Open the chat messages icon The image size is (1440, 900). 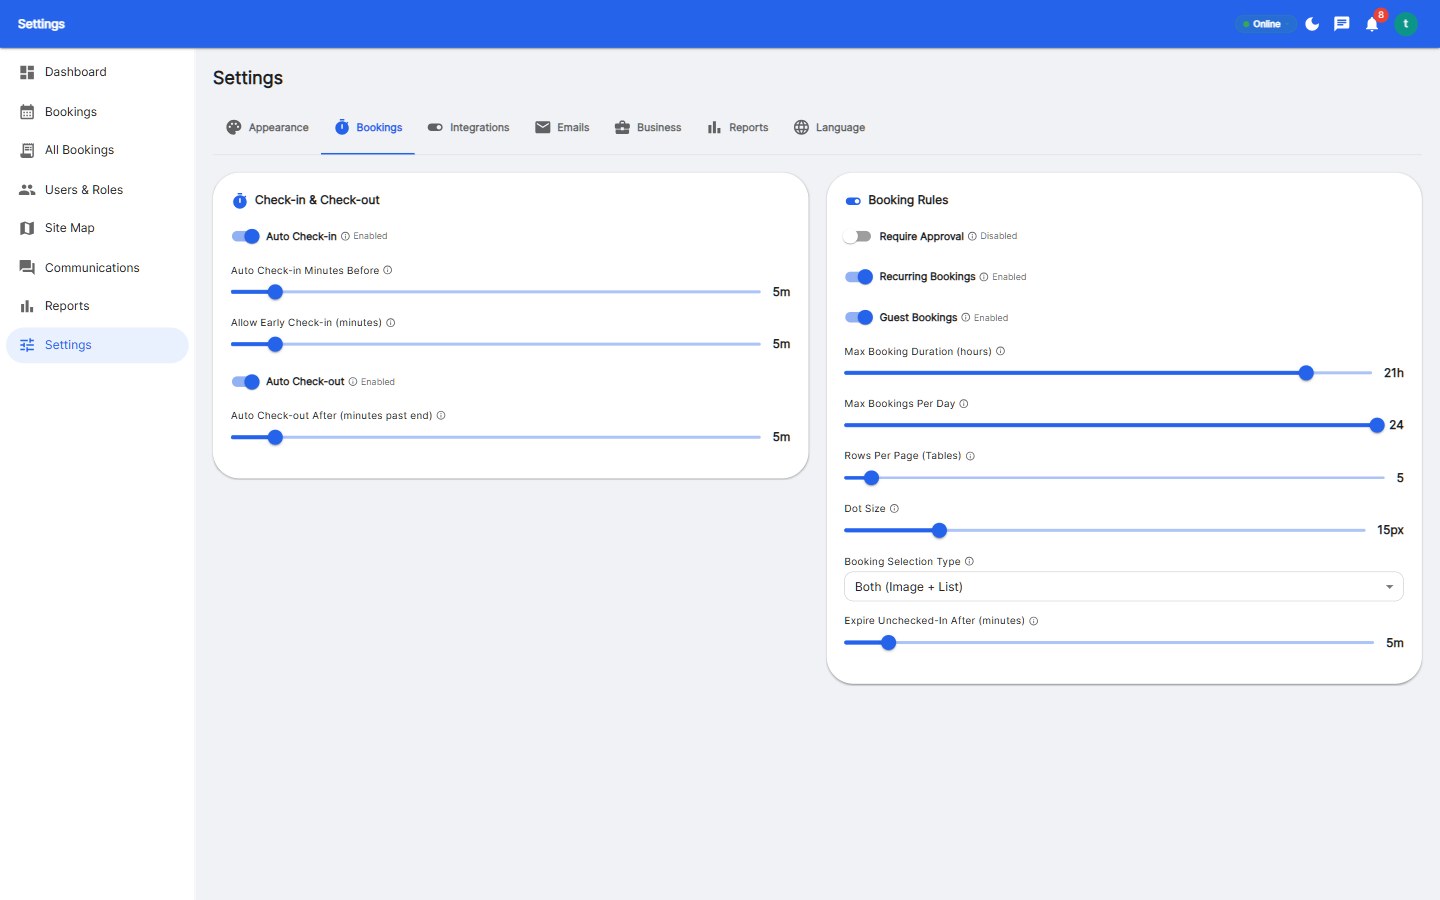pyautogui.click(x=1342, y=24)
